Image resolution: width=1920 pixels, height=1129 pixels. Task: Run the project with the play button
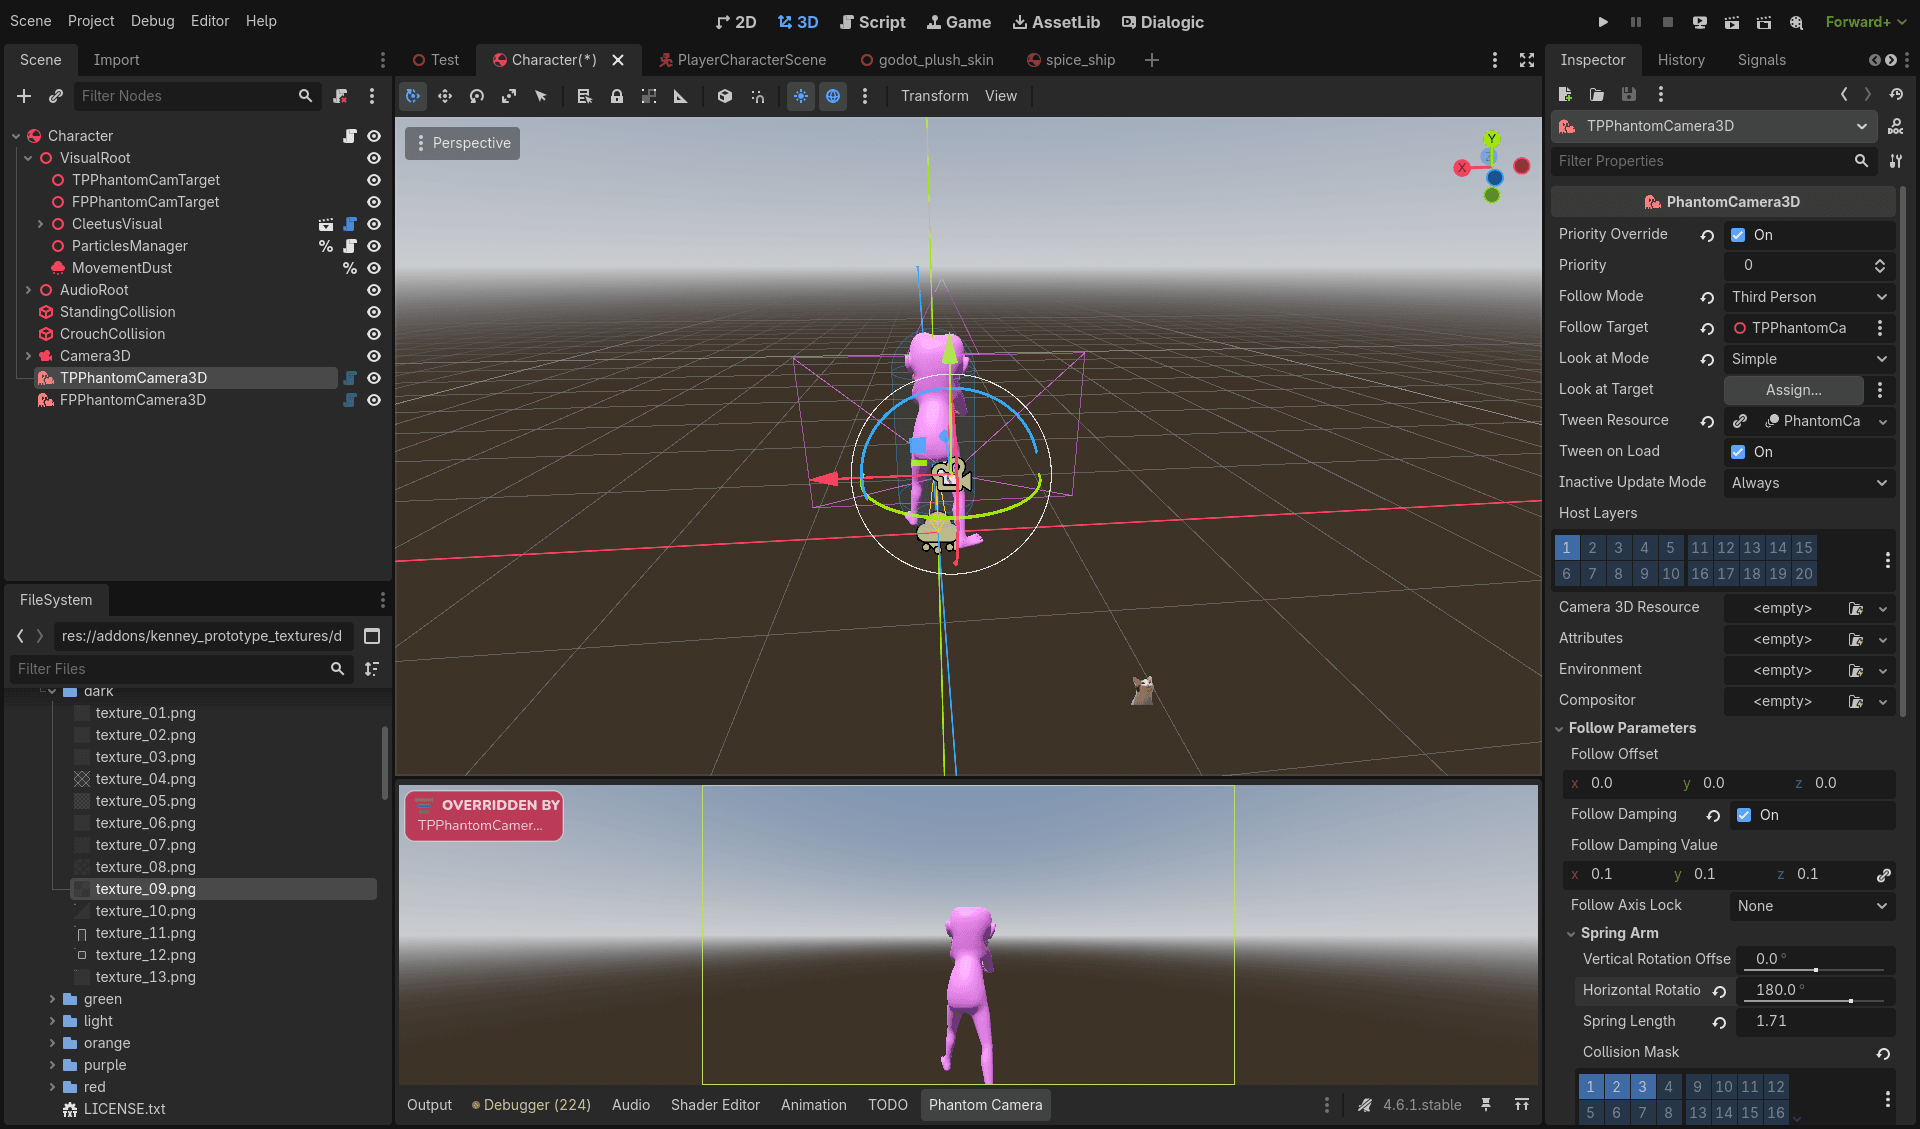coord(1603,21)
